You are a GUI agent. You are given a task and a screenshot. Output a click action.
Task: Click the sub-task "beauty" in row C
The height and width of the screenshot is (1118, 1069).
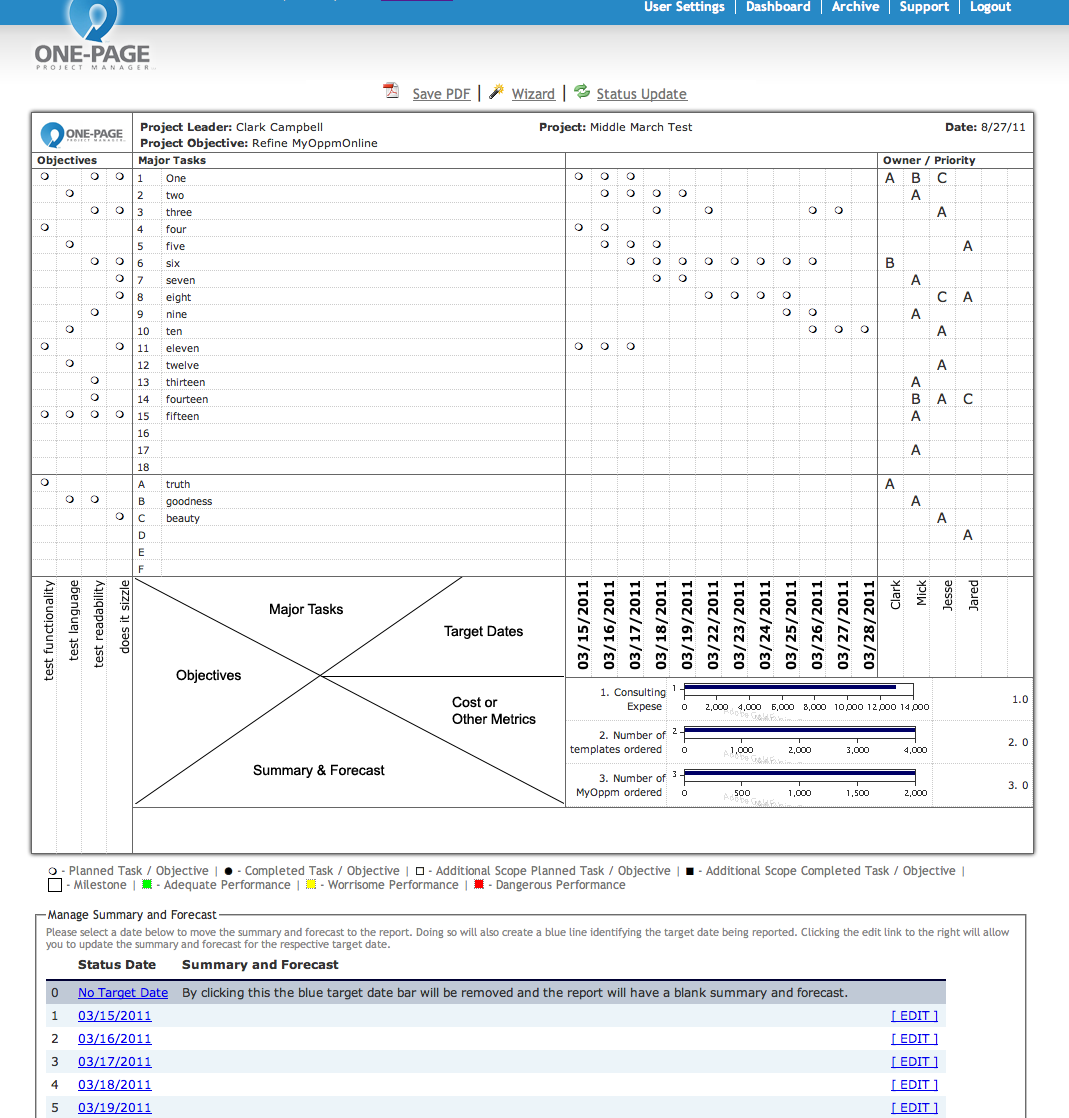coord(183,518)
